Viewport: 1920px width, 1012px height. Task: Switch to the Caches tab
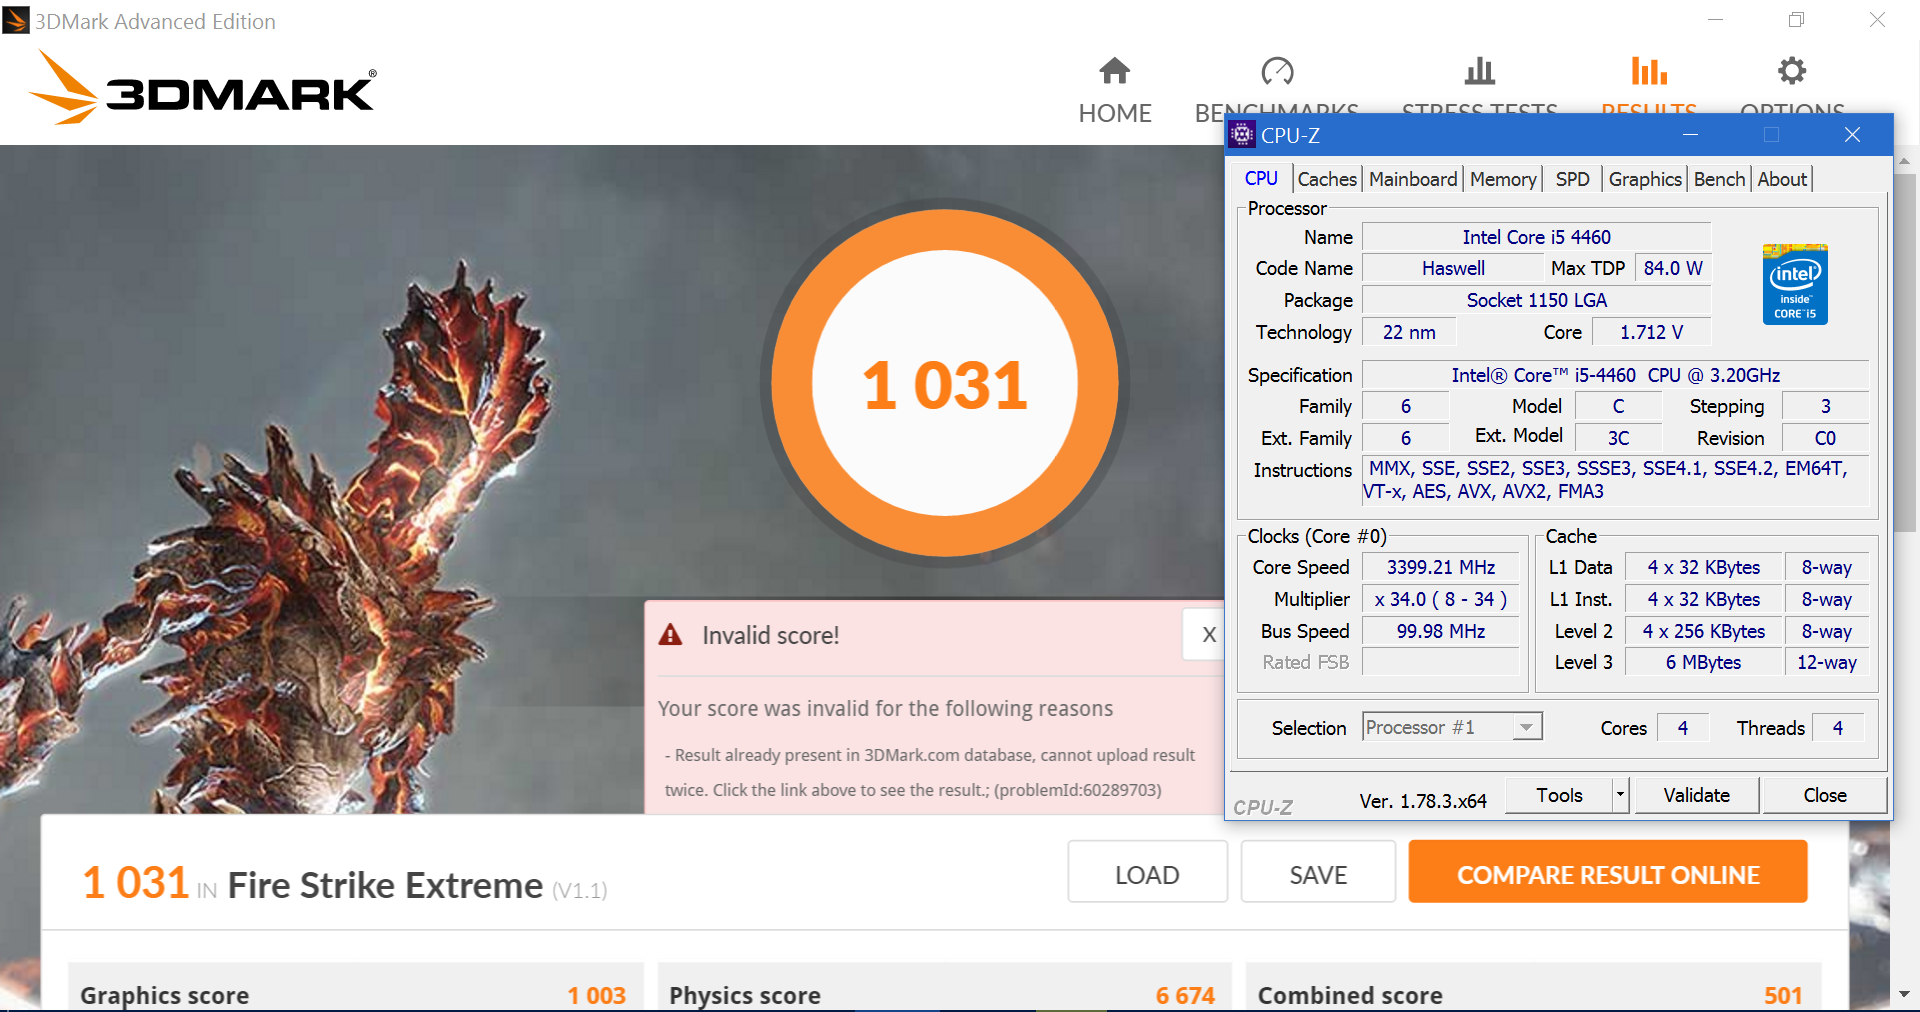1327,179
